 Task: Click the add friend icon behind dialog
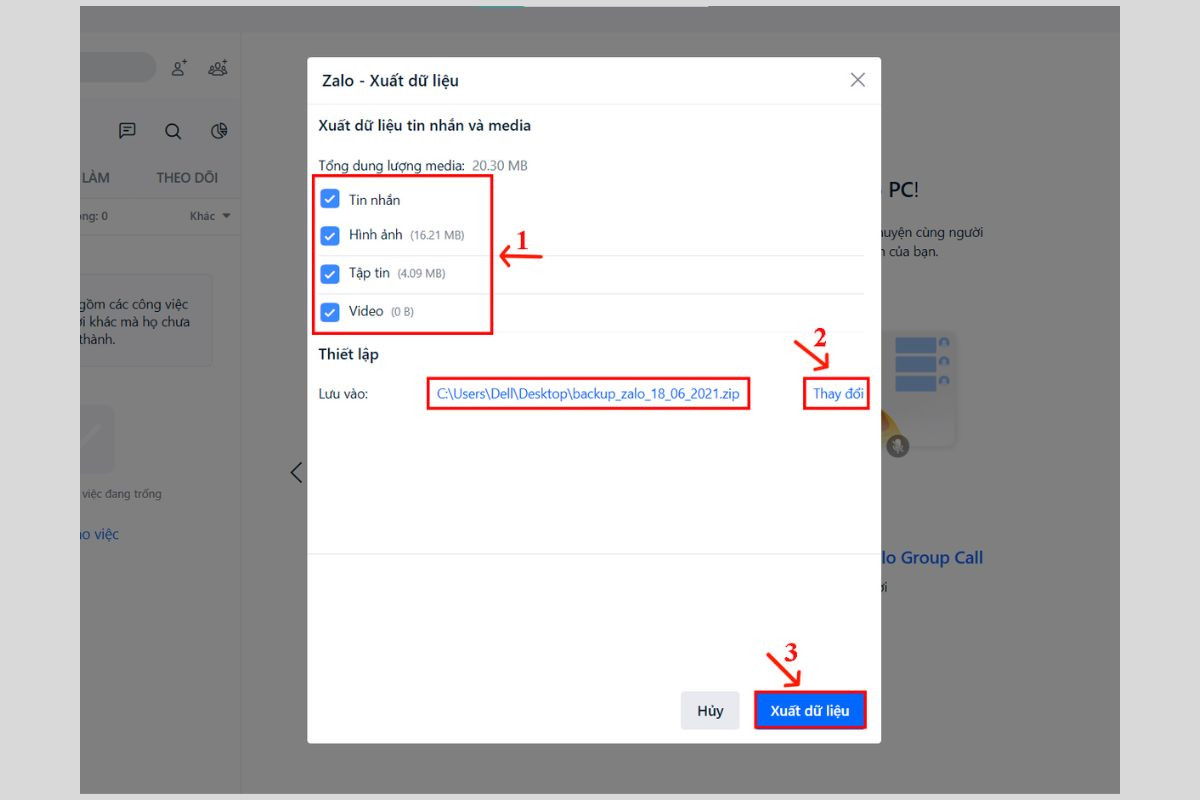coord(179,68)
